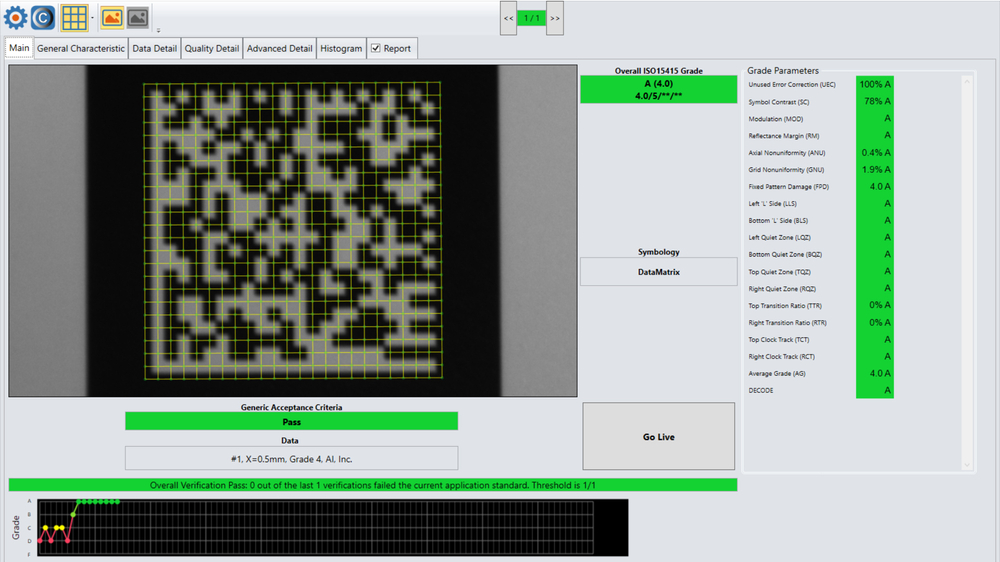Go to previous result with << button
This screenshot has width=1000, height=562.
click(508, 18)
